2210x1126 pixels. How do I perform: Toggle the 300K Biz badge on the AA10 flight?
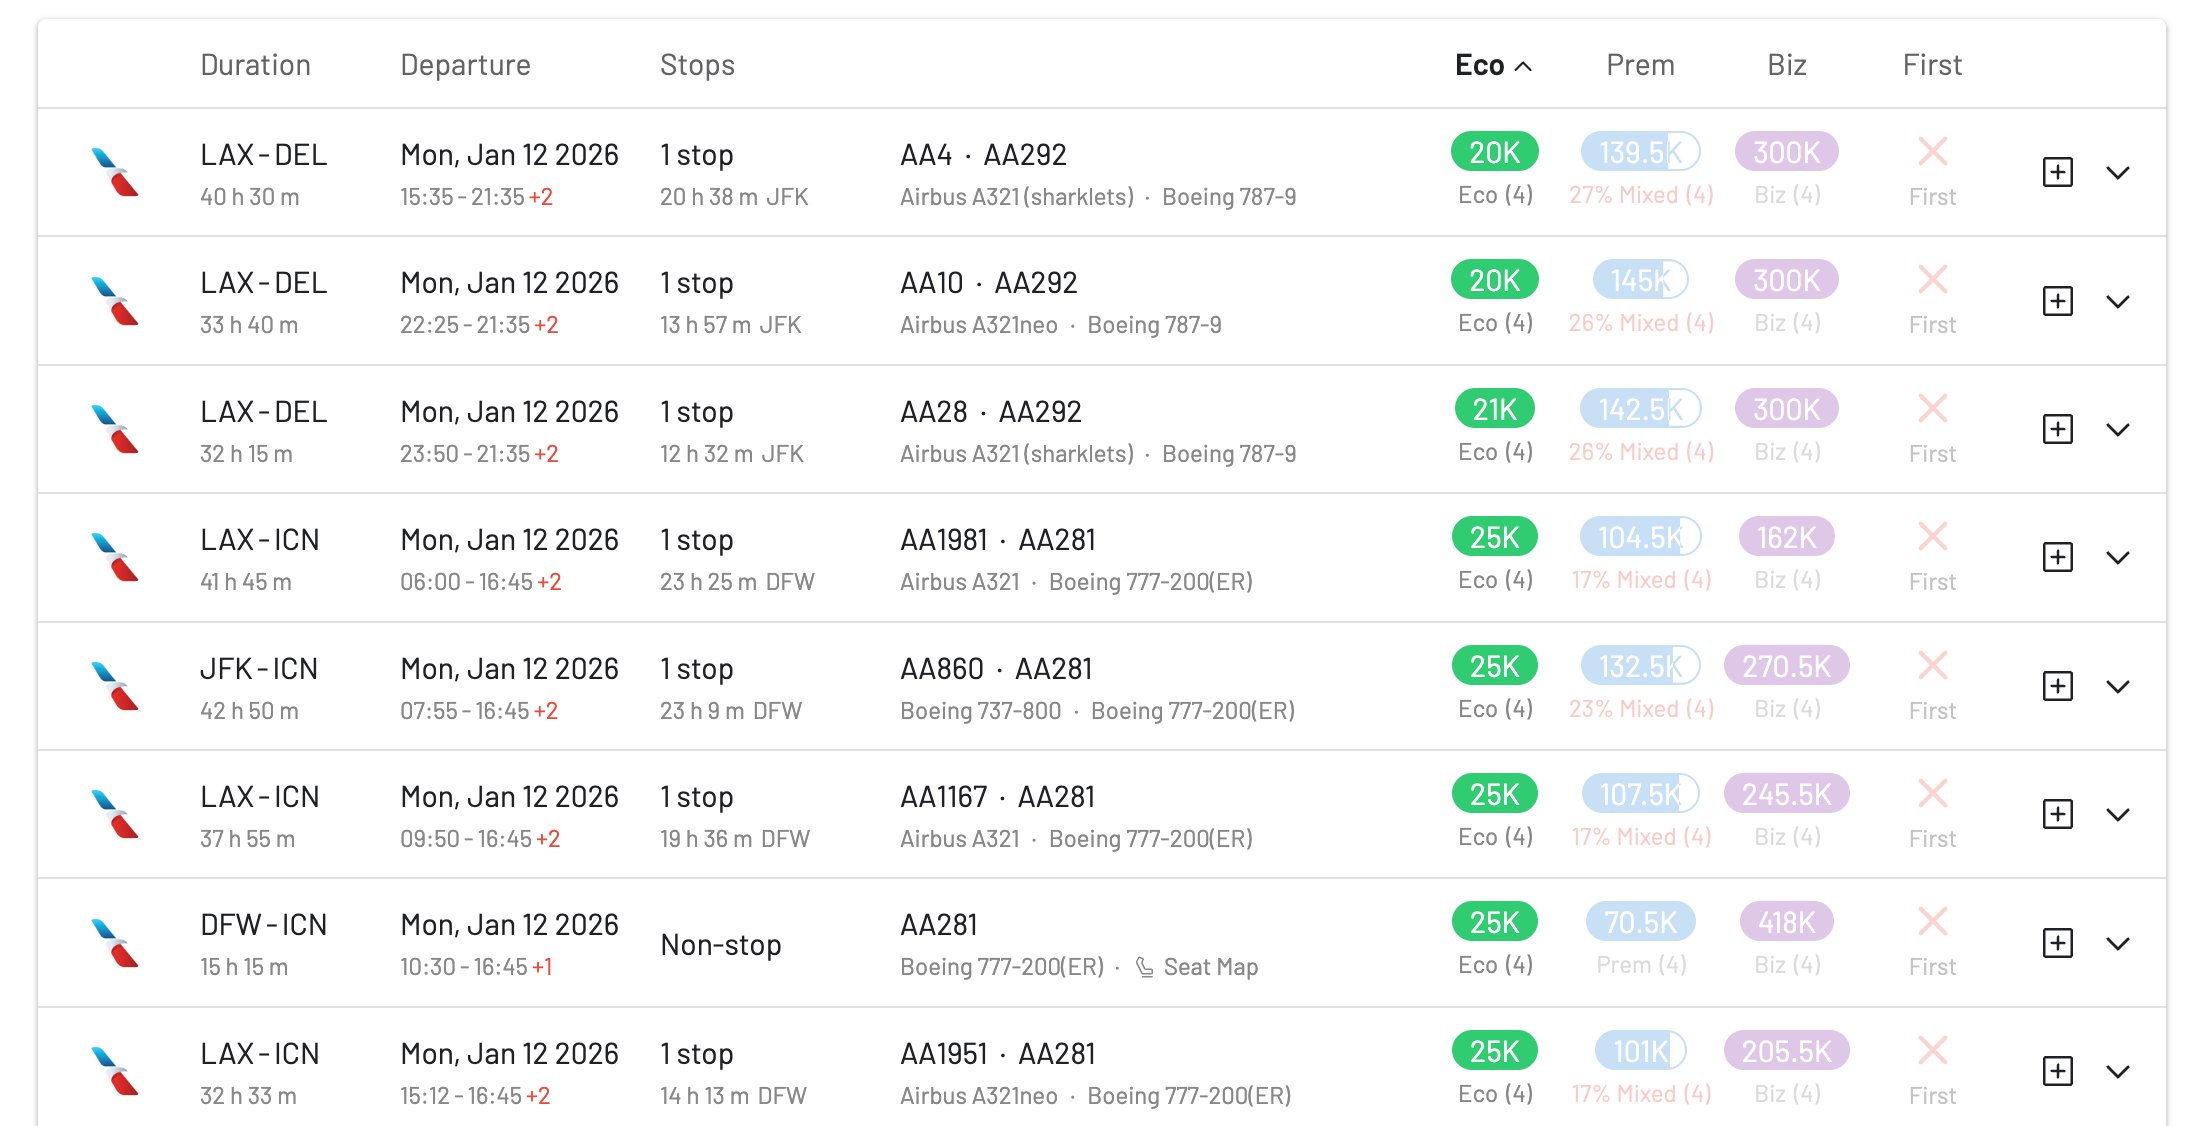coord(1786,281)
